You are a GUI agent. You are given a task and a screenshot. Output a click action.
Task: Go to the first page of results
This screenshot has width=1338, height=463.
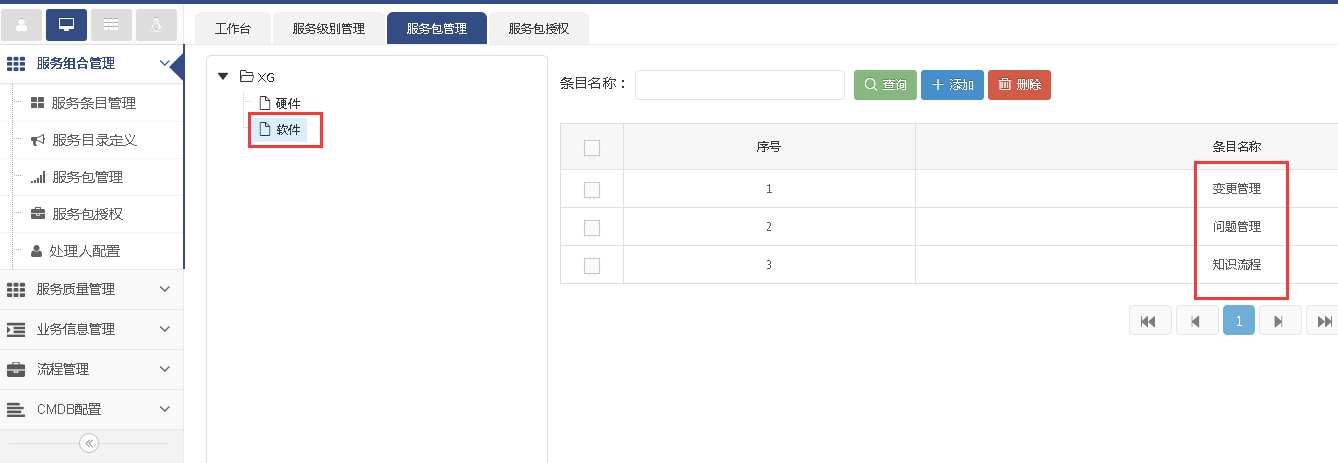(x=1148, y=321)
